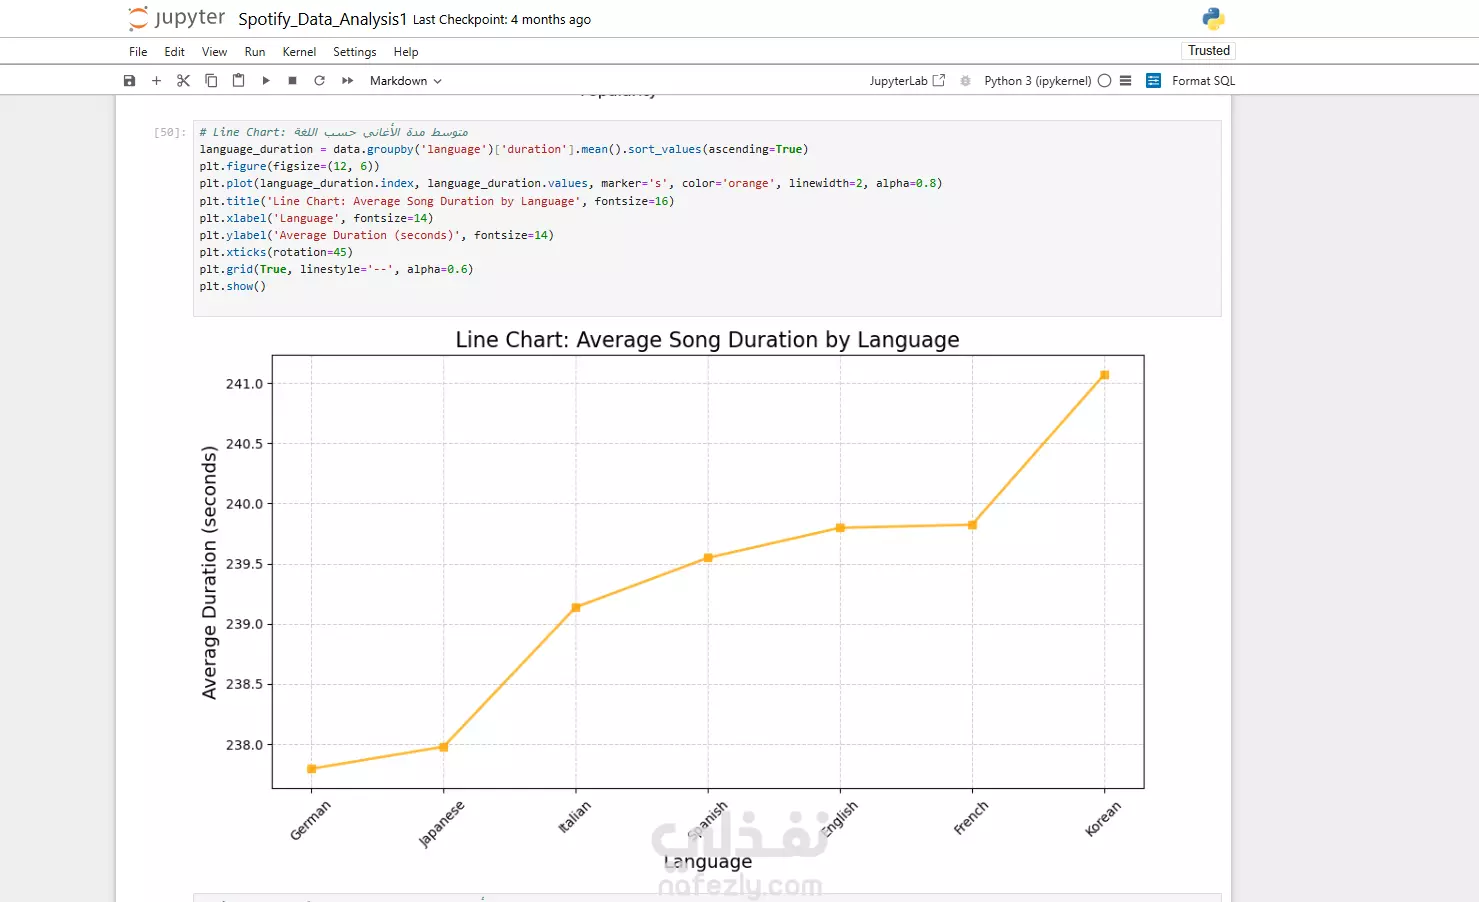This screenshot has height=902, width=1479.
Task: Open the Settings menu
Action: click(x=354, y=52)
